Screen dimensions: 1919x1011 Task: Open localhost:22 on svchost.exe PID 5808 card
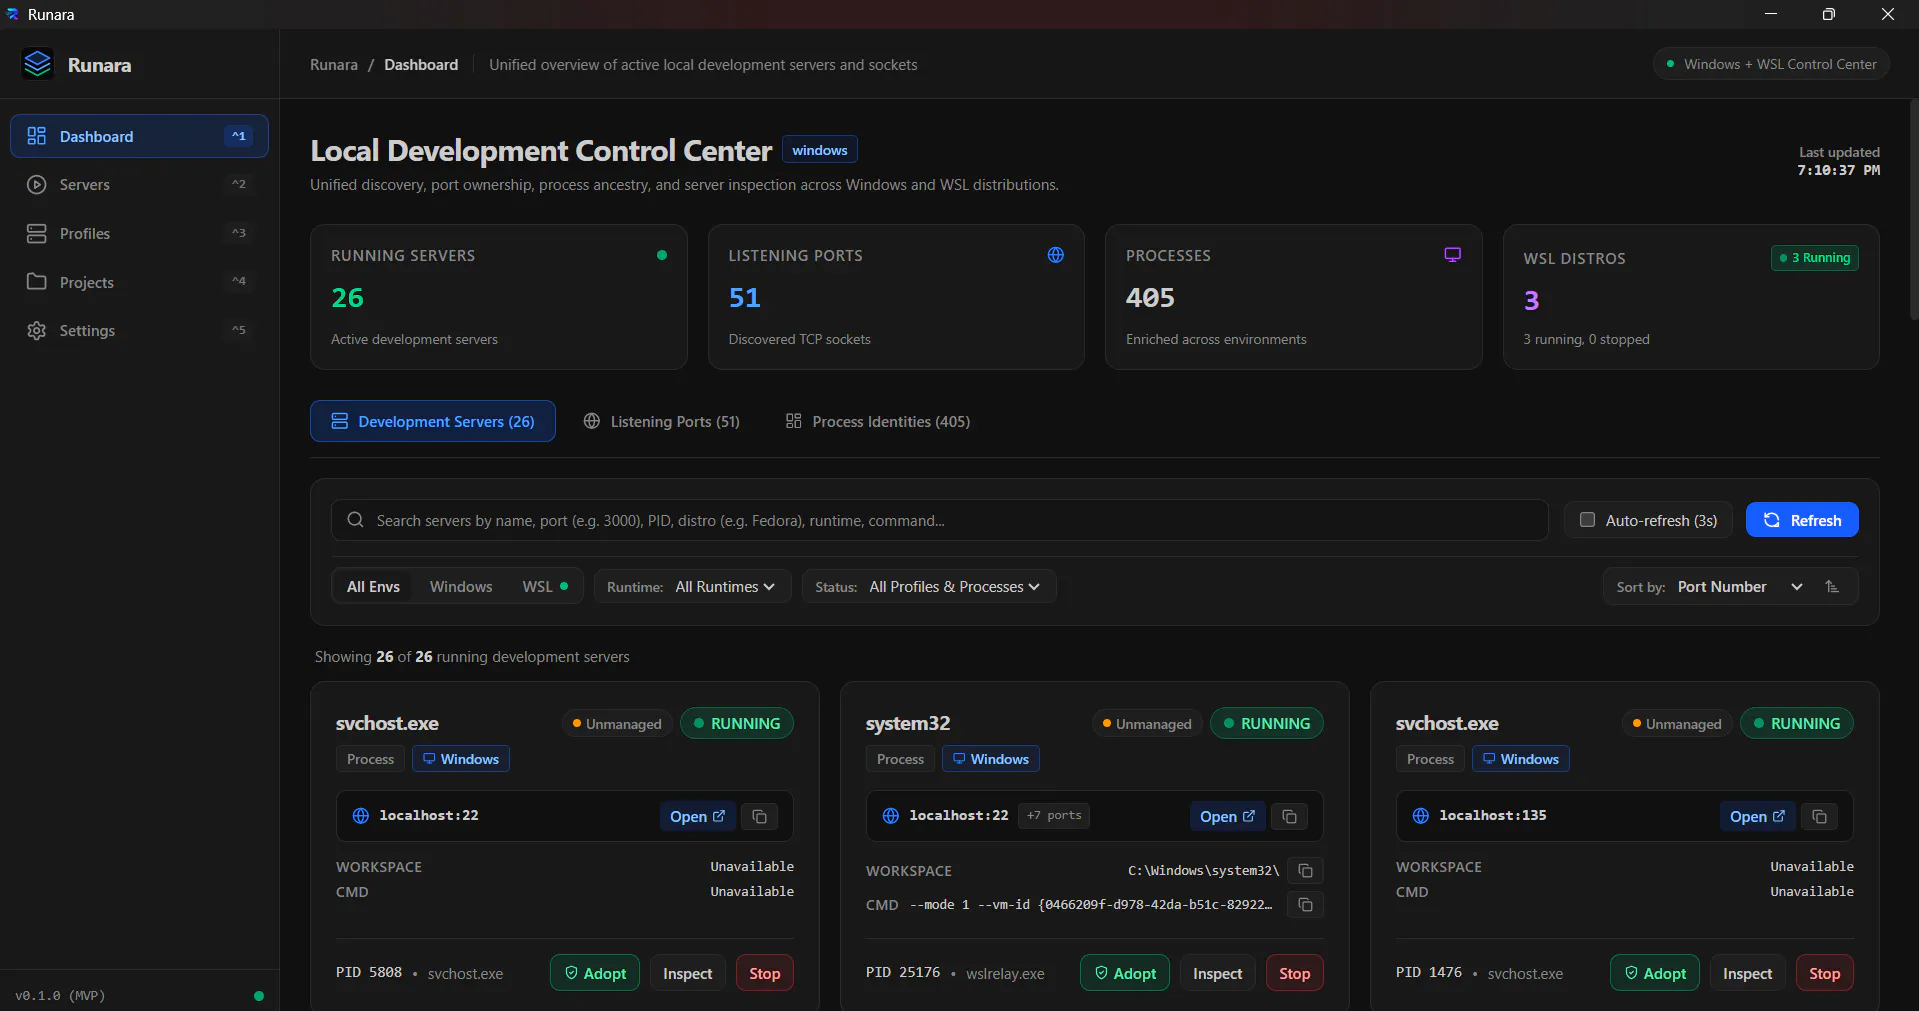[697, 816]
